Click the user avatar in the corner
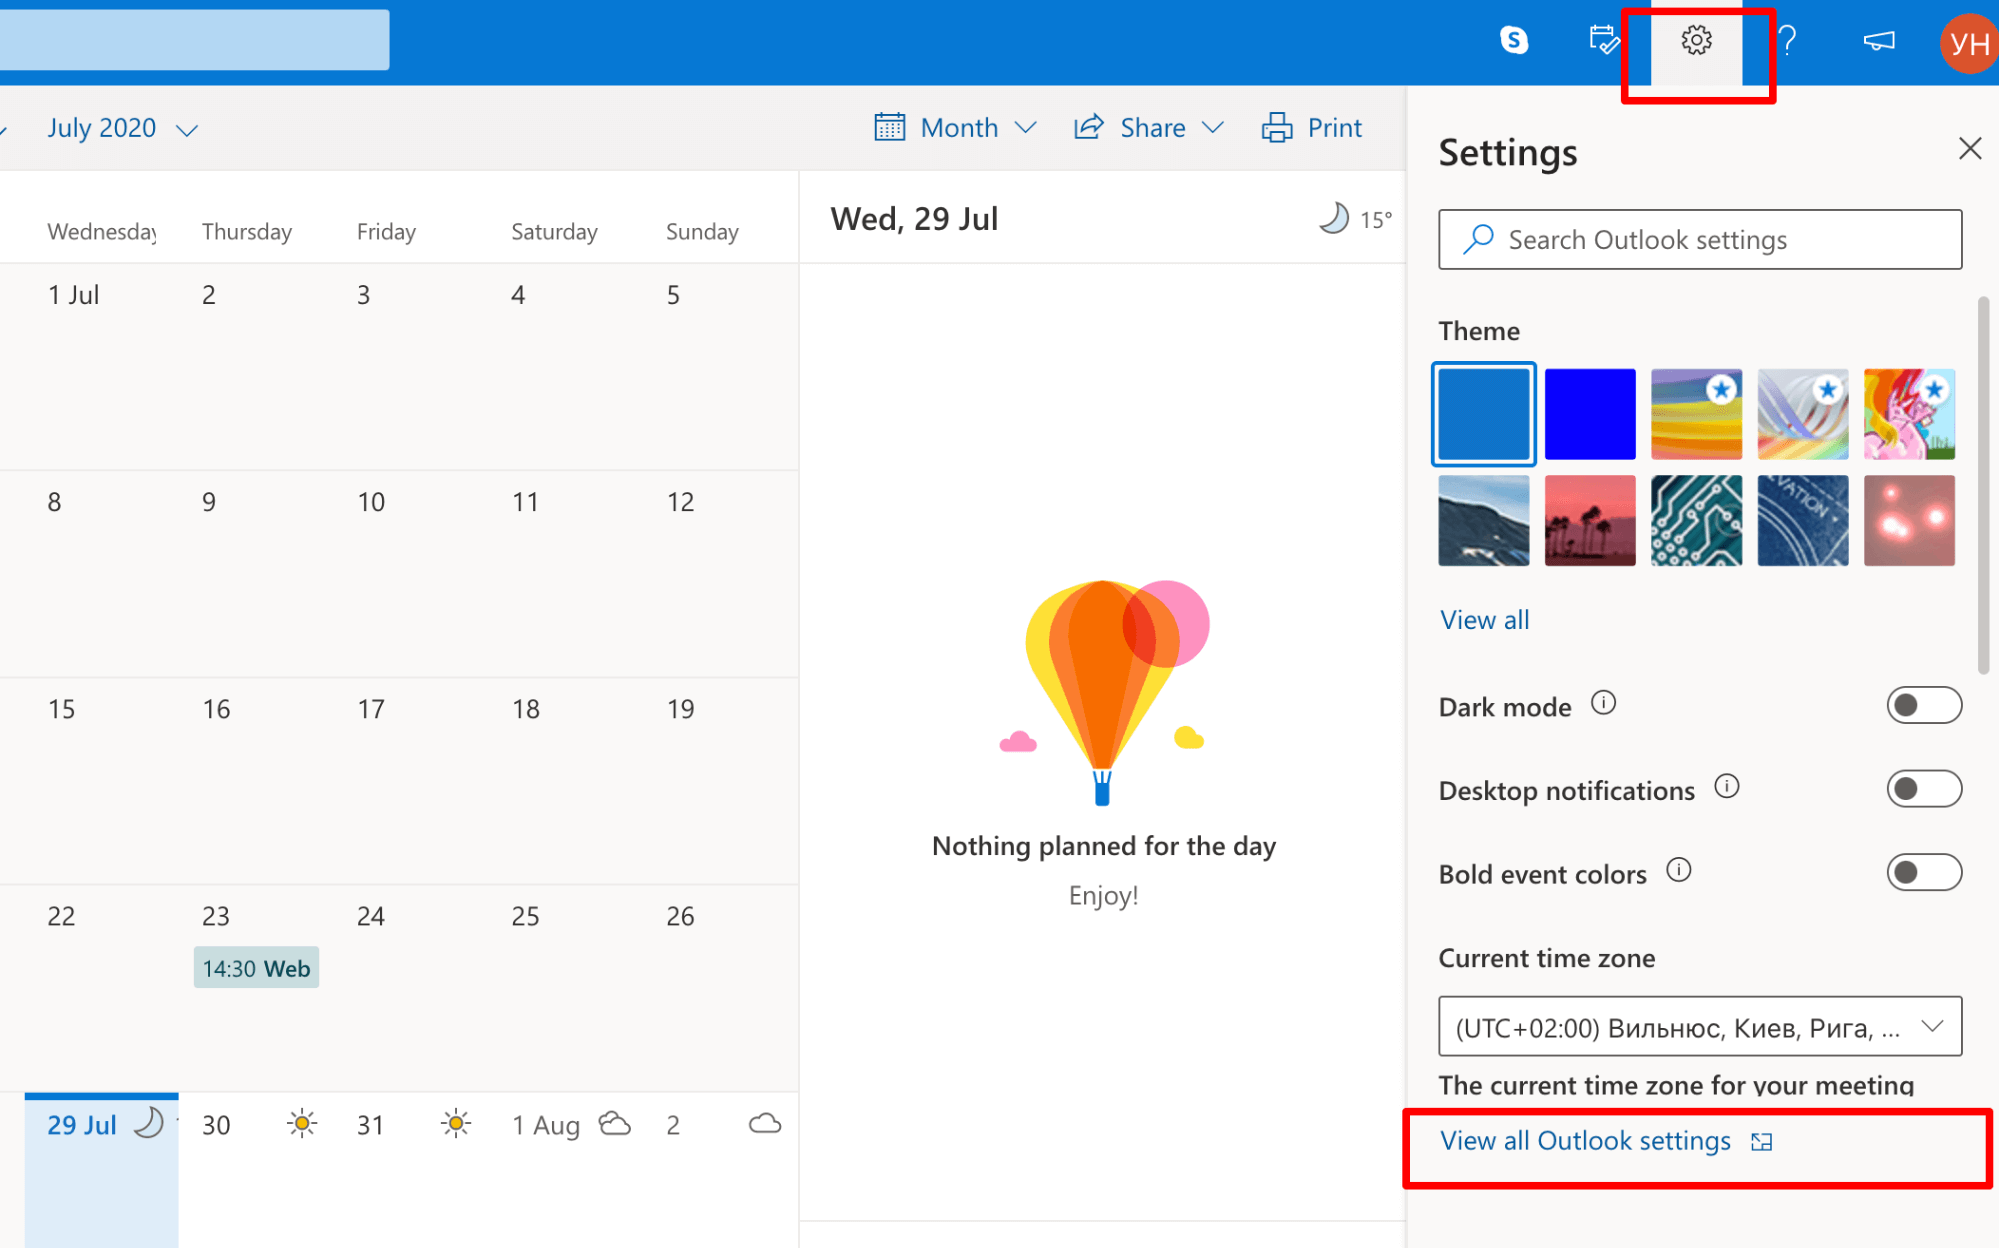Viewport: 1999px width, 1249px height. point(1968,41)
